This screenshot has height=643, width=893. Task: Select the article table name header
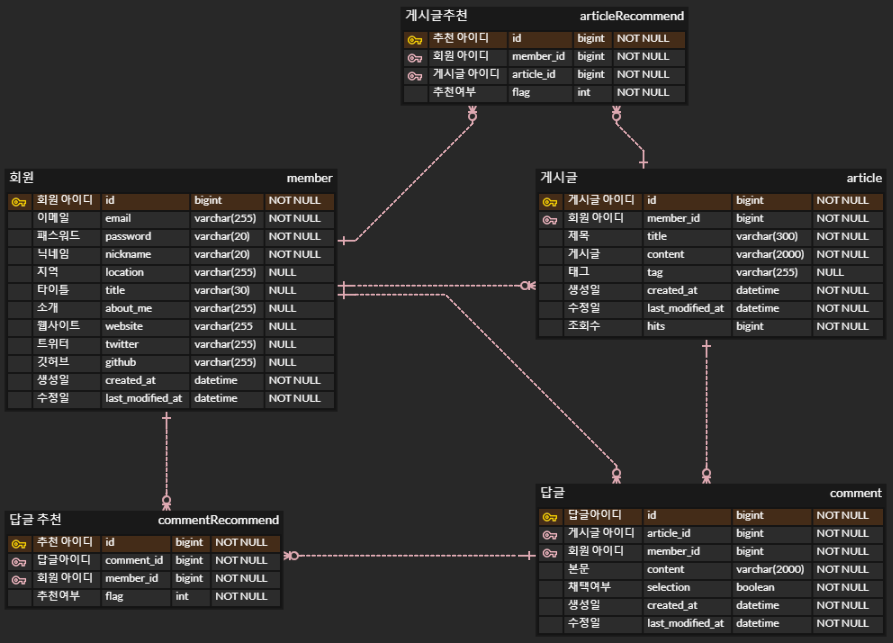[864, 178]
